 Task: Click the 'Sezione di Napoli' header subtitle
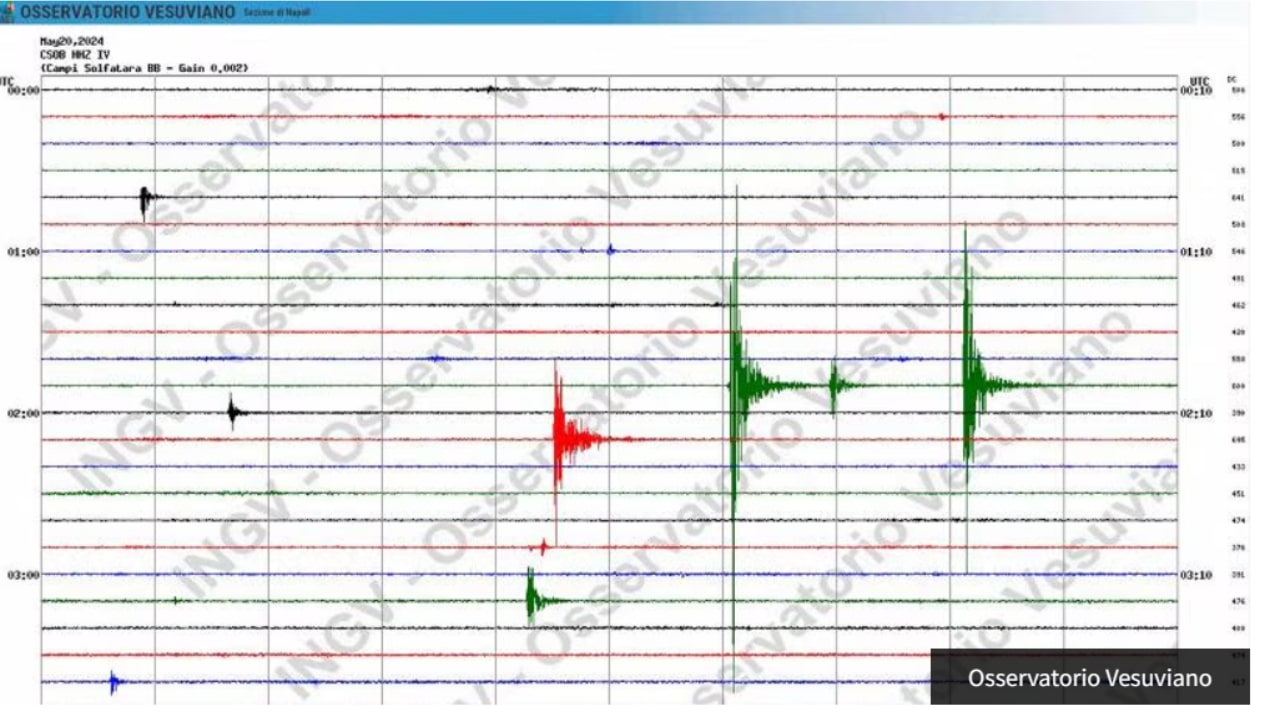[x=277, y=13]
